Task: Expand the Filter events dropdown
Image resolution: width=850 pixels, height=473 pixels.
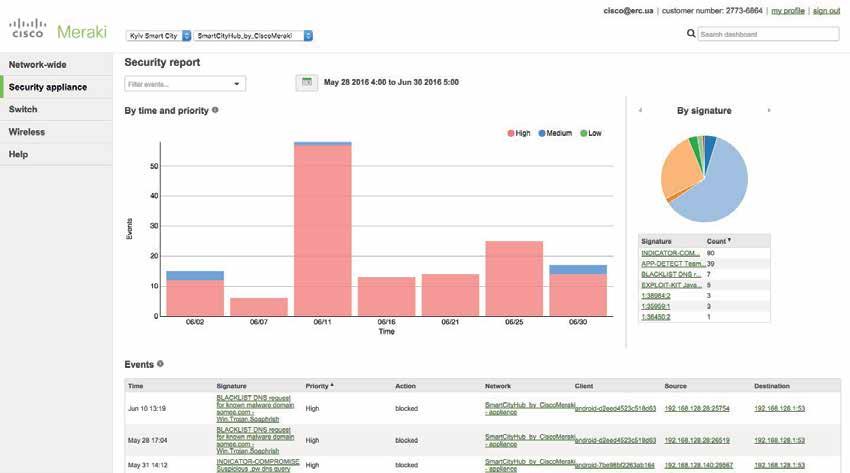Action: click(185, 84)
